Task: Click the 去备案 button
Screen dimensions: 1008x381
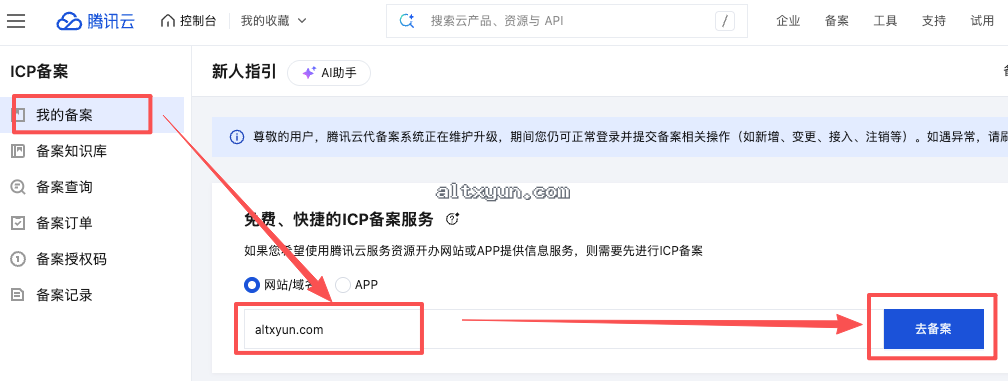Action: 933,329
